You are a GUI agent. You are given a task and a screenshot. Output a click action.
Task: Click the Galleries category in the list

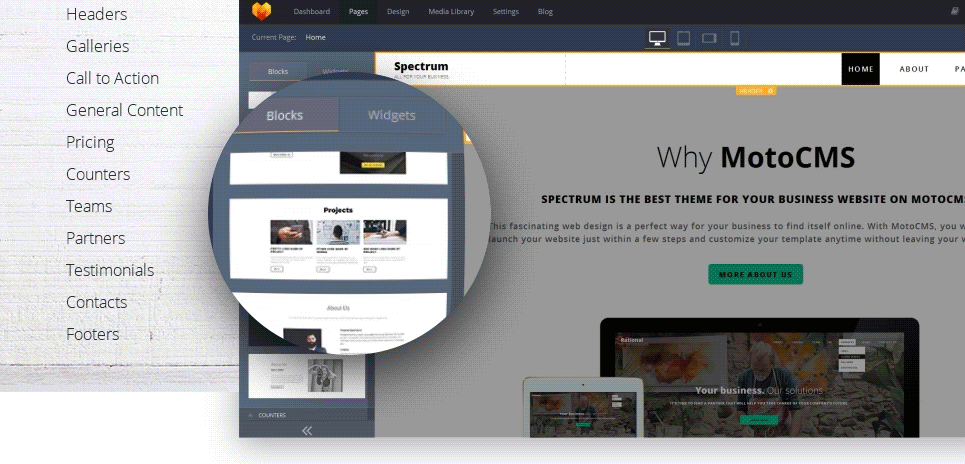97,46
